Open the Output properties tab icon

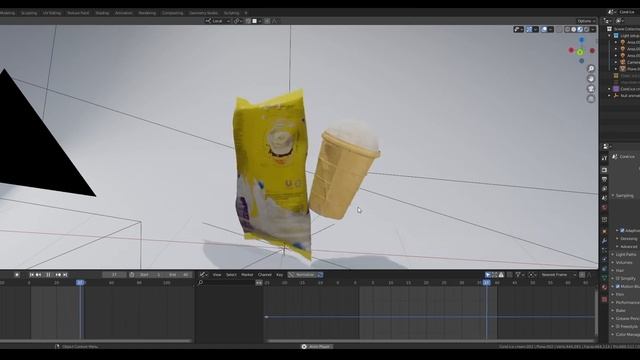(x=604, y=180)
